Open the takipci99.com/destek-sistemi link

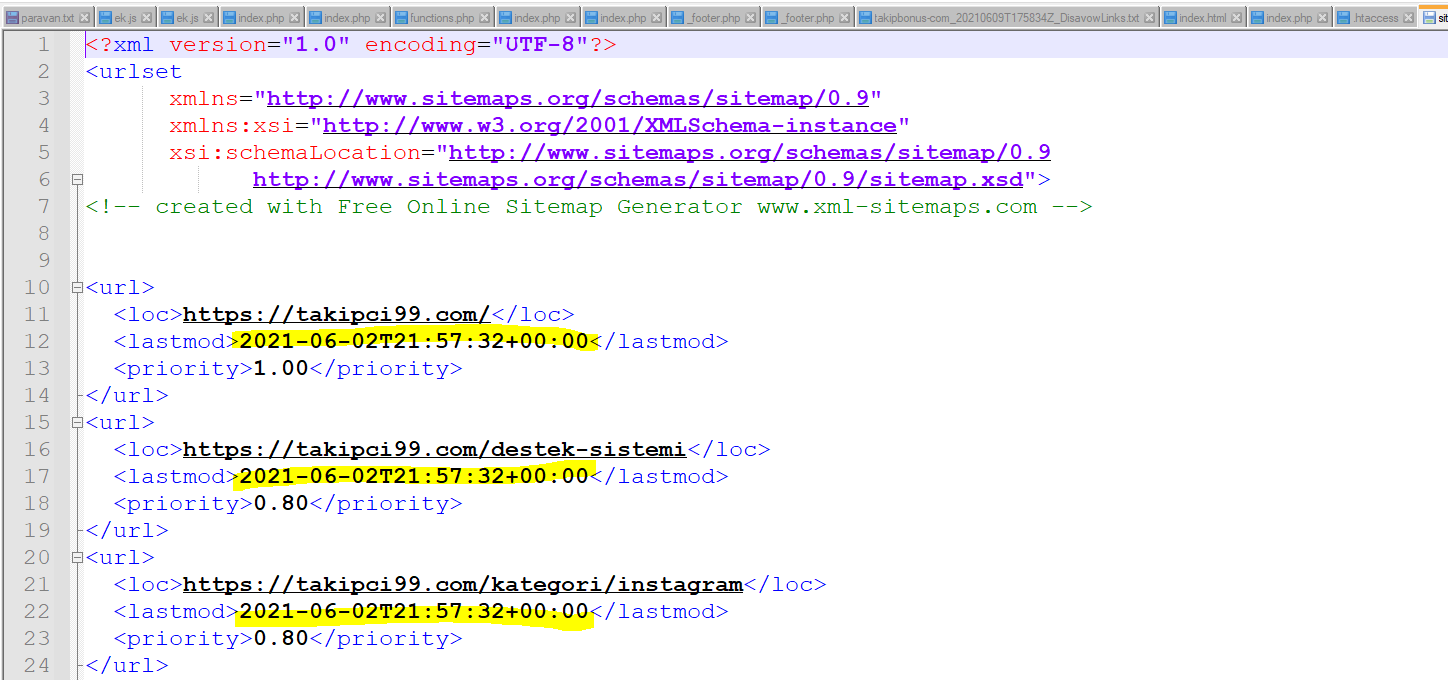point(434,449)
